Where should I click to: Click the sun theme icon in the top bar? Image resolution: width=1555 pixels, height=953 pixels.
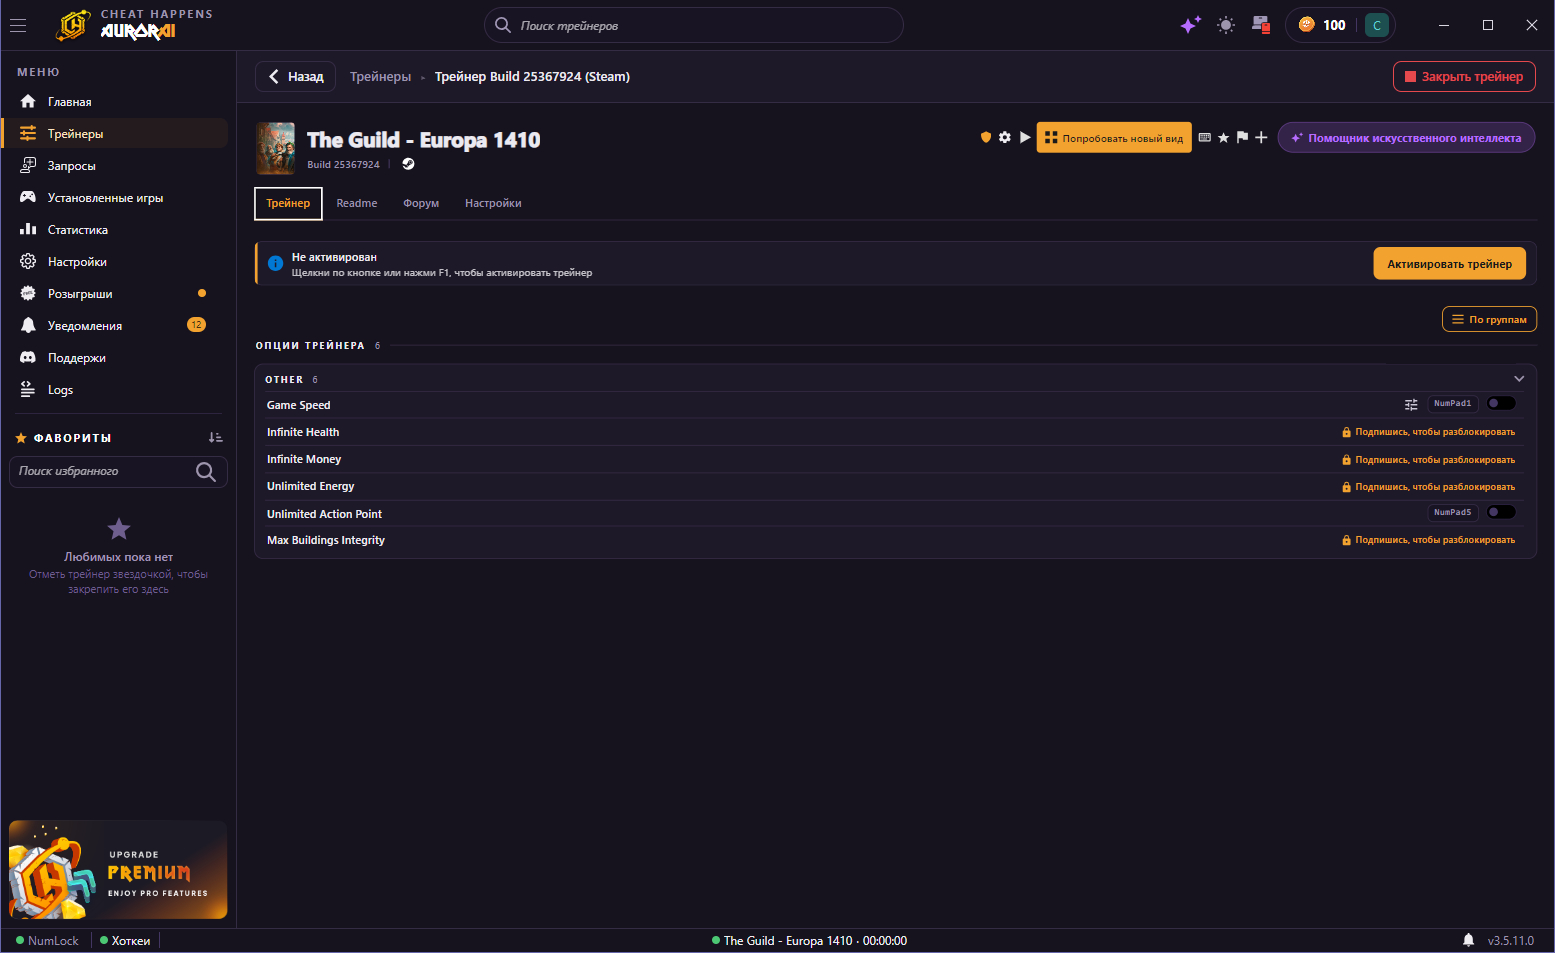[1226, 25]
